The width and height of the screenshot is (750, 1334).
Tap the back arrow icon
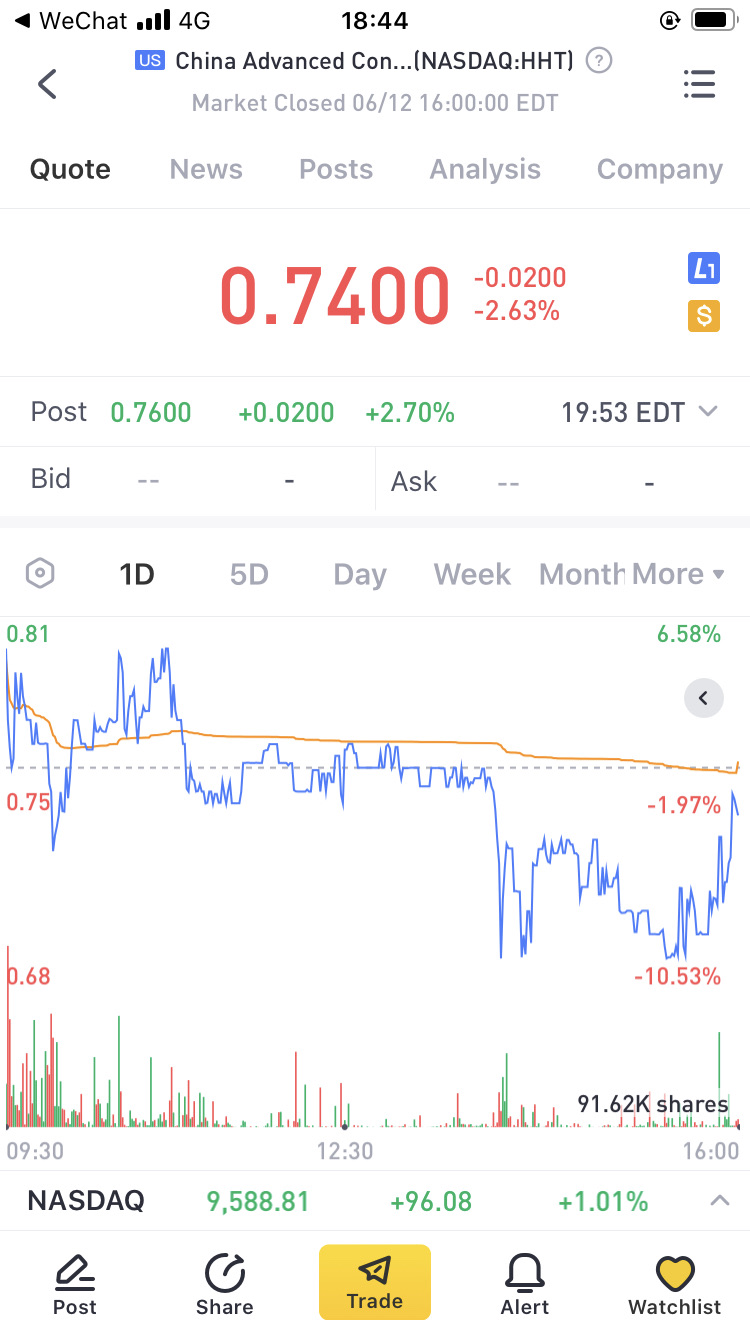click(47, 84)
